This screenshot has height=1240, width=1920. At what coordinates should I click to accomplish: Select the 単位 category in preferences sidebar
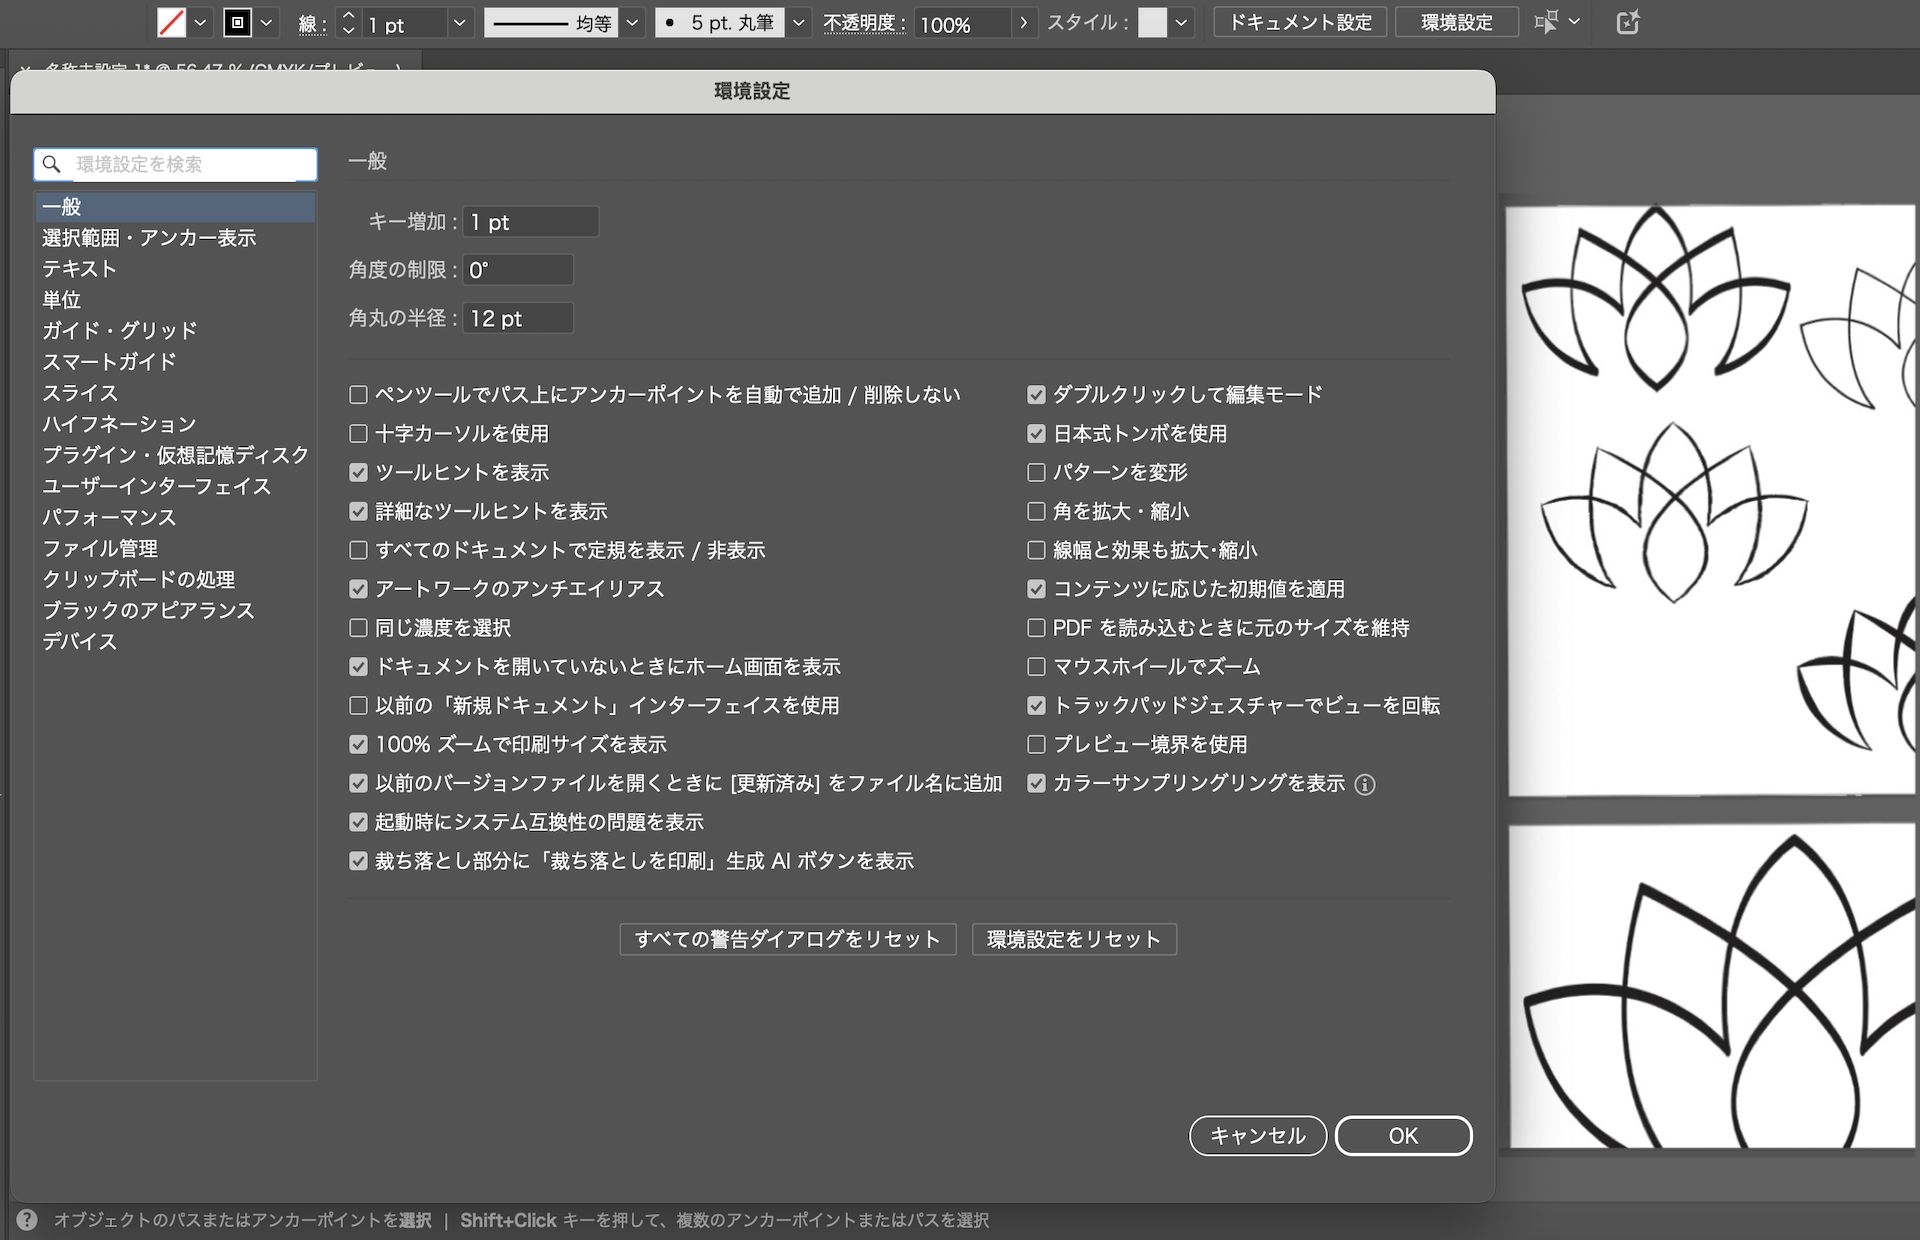click(65, 299)
